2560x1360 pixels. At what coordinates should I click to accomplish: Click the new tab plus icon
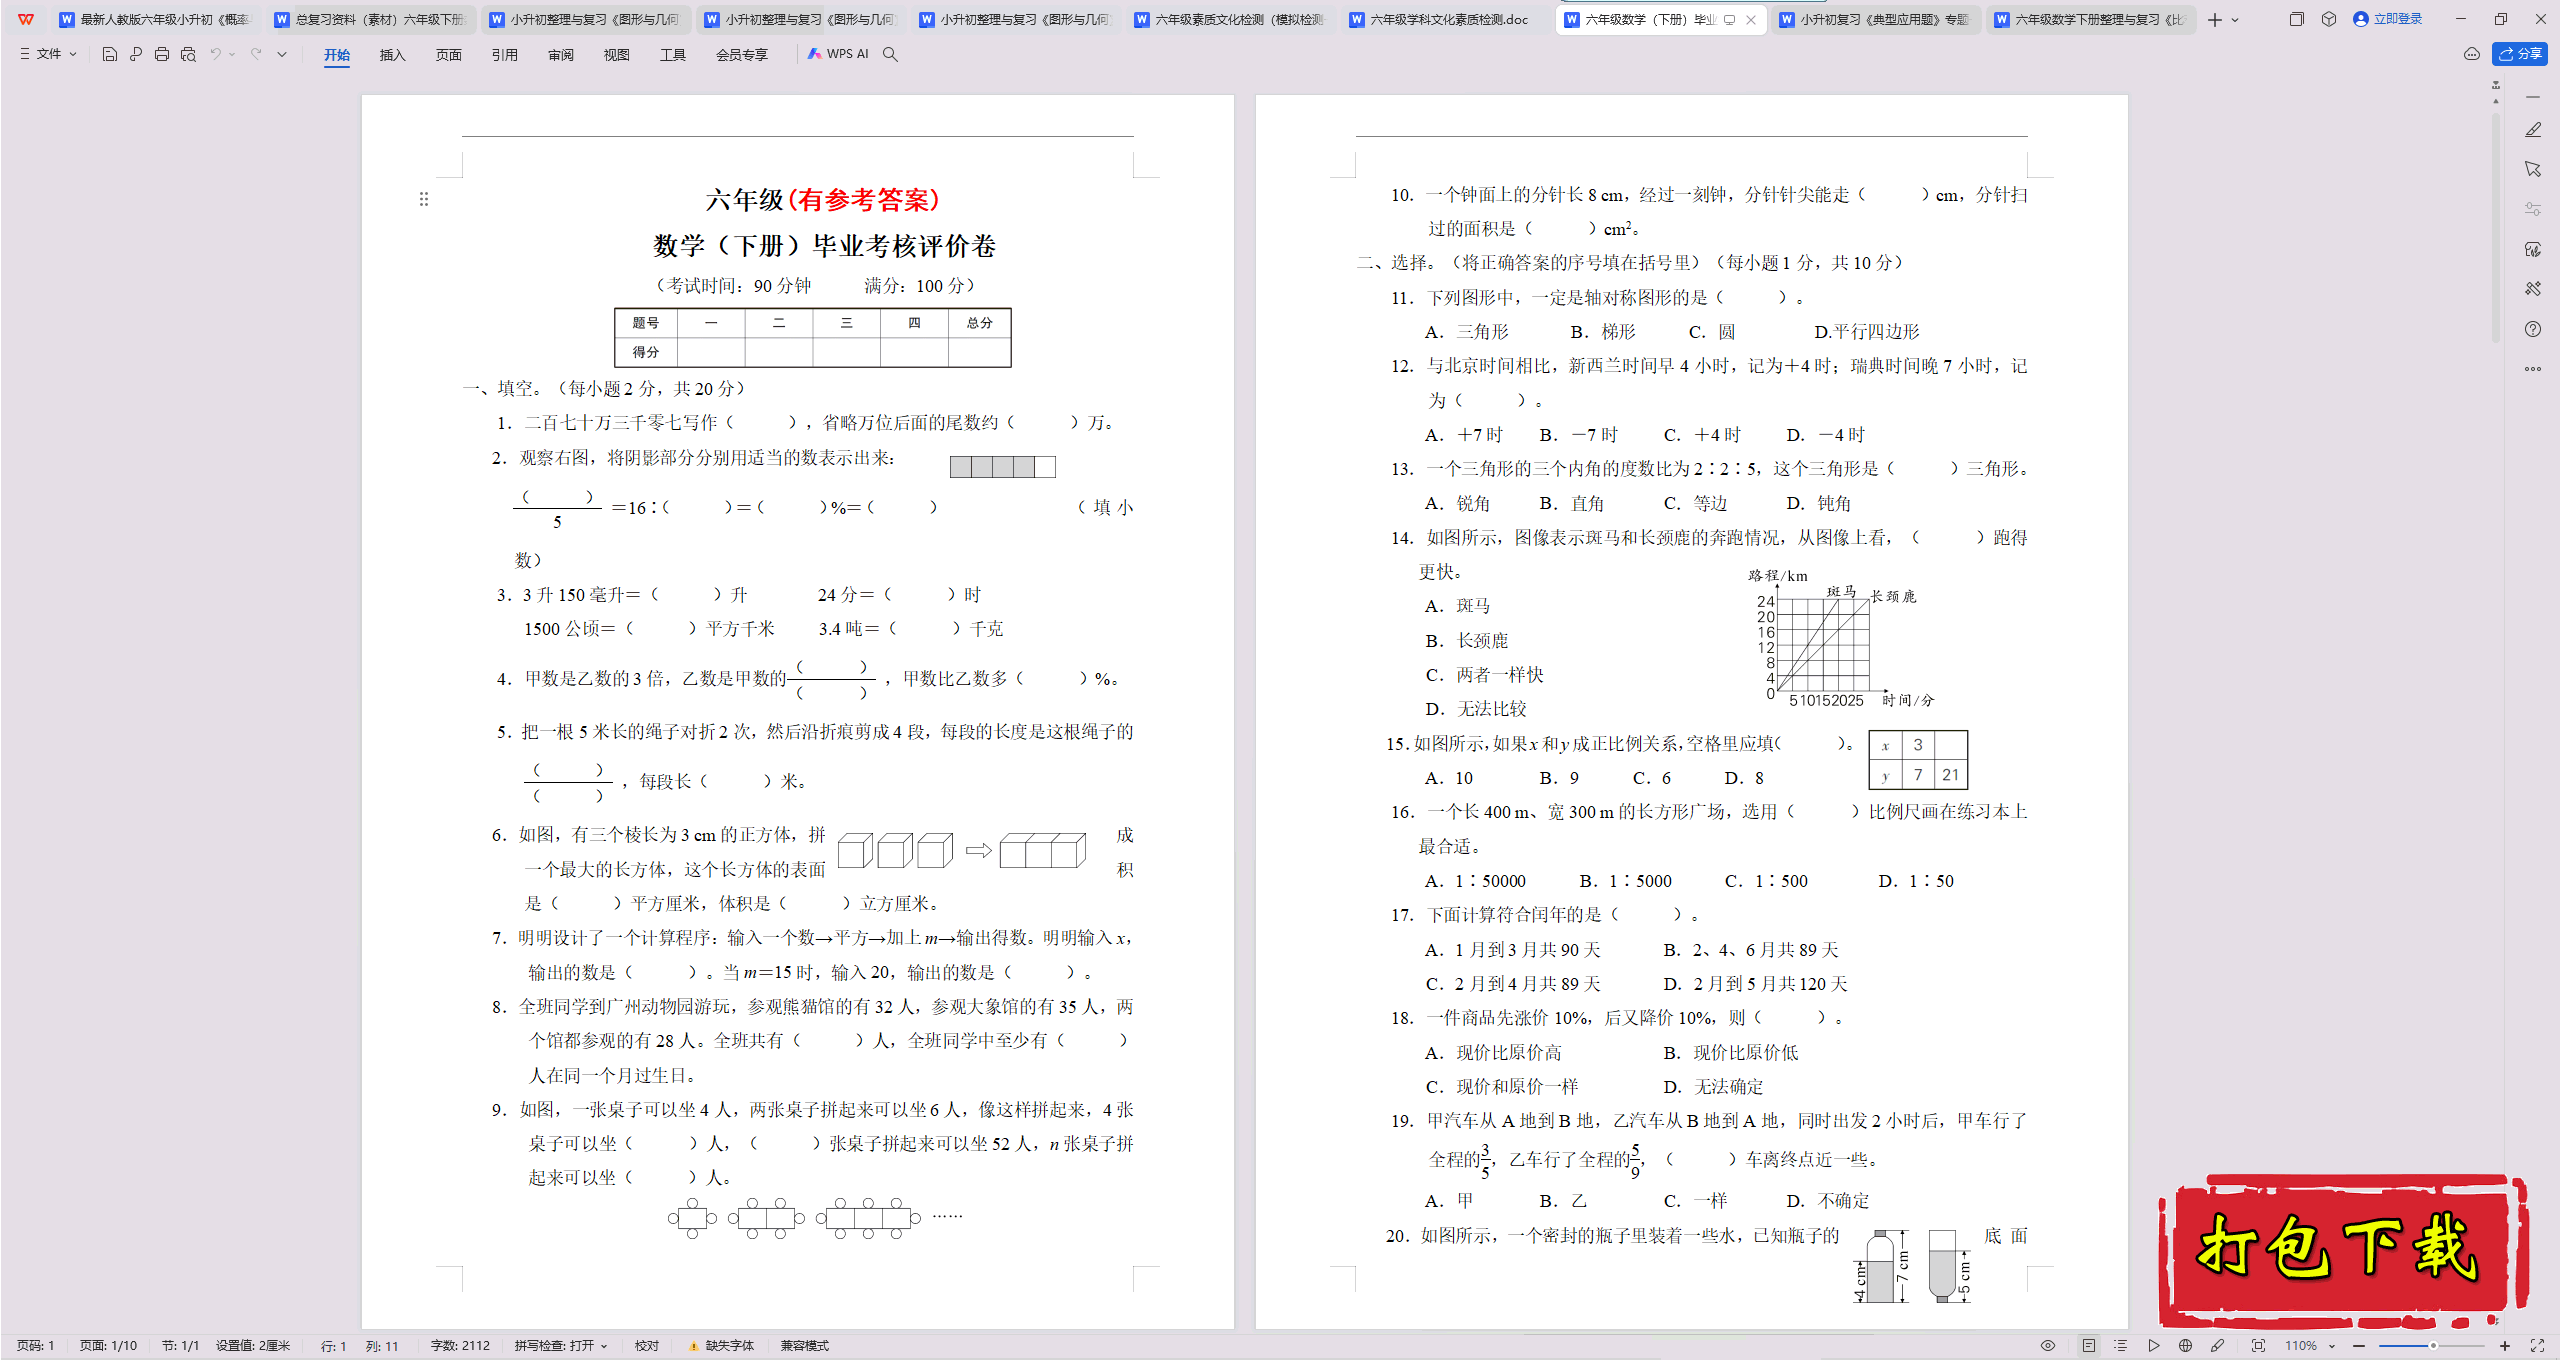point(2215,20)
